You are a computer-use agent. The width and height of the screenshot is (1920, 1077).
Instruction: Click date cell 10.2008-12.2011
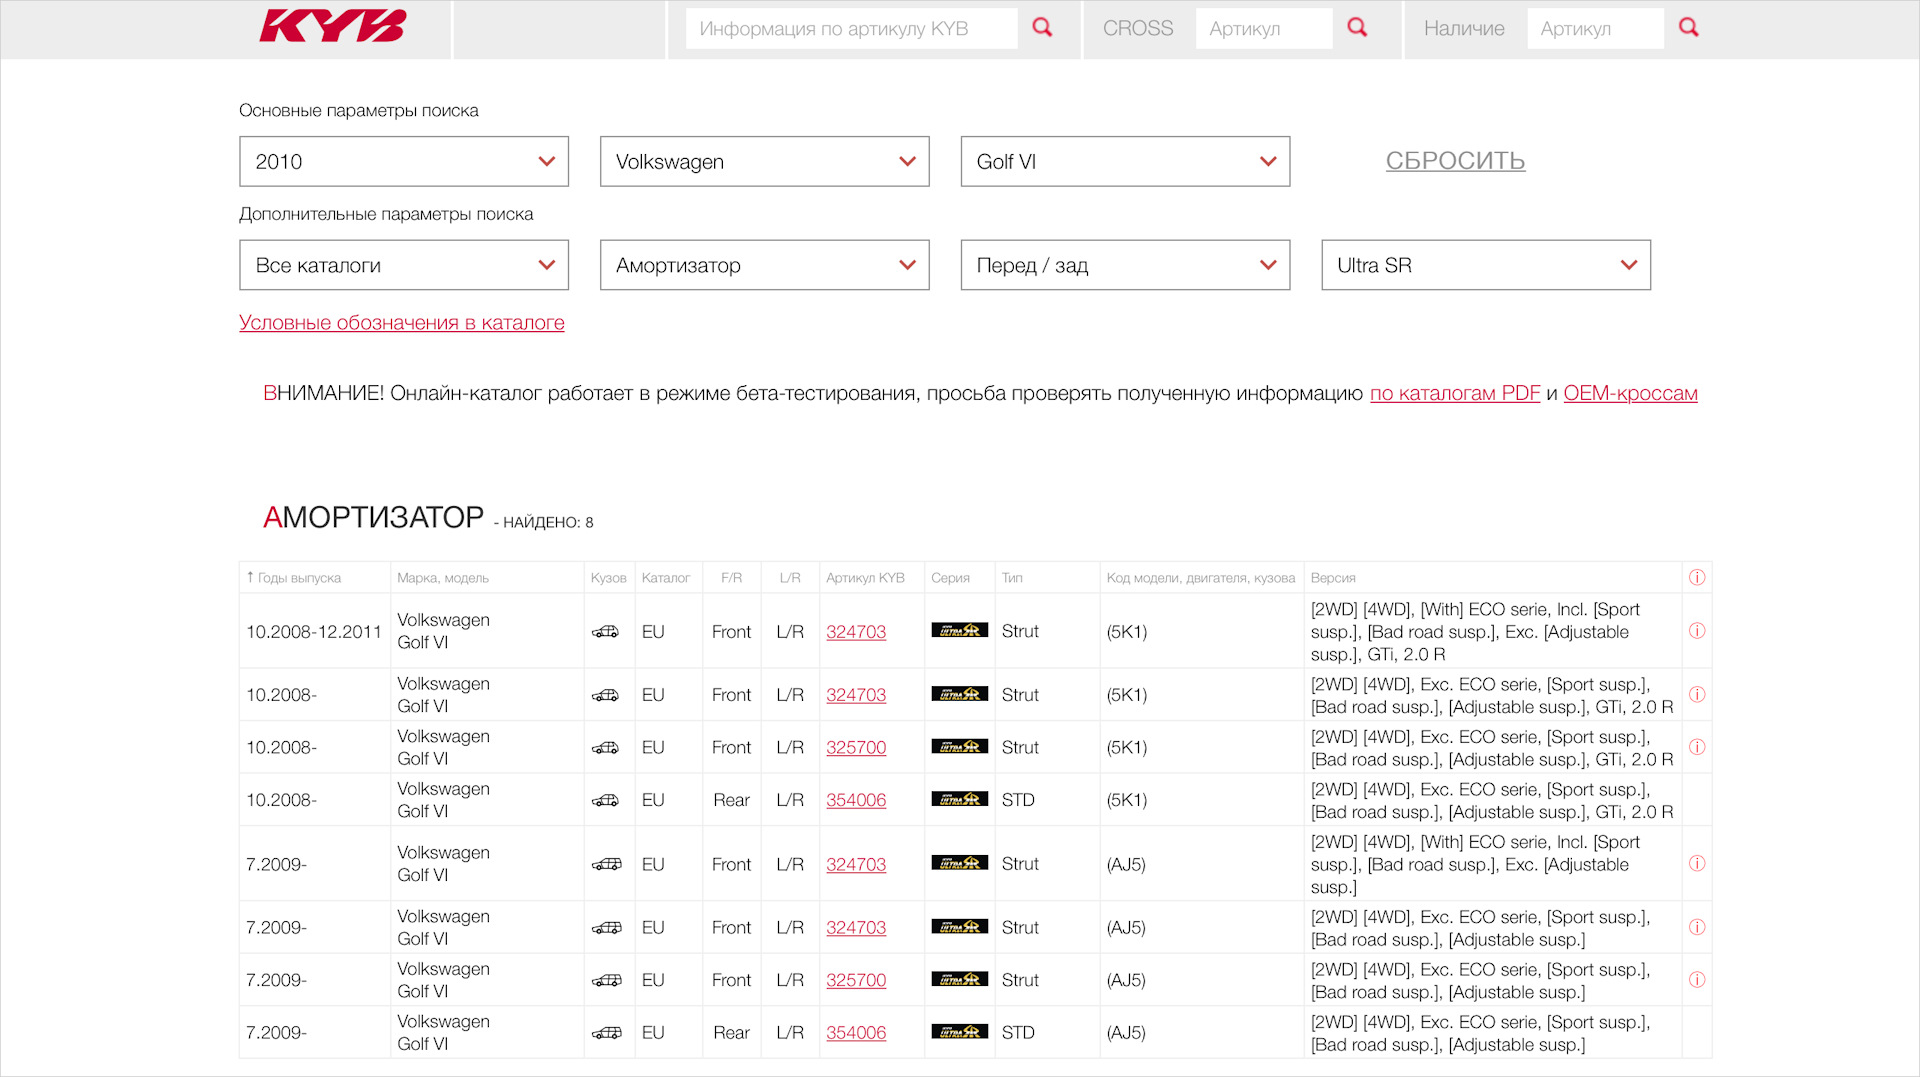pos(314,632)
